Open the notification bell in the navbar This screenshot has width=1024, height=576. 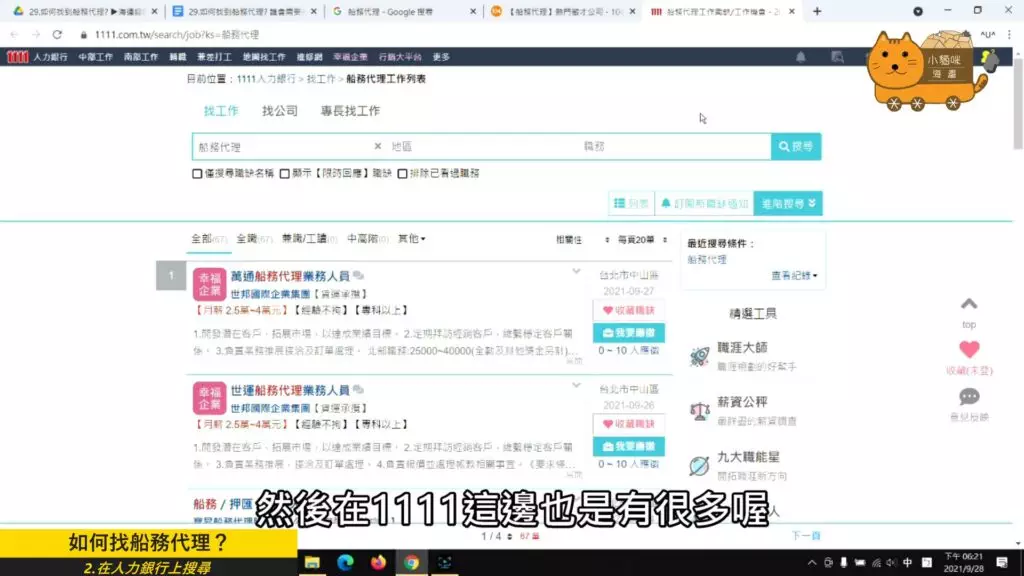(x=801, y=57)
